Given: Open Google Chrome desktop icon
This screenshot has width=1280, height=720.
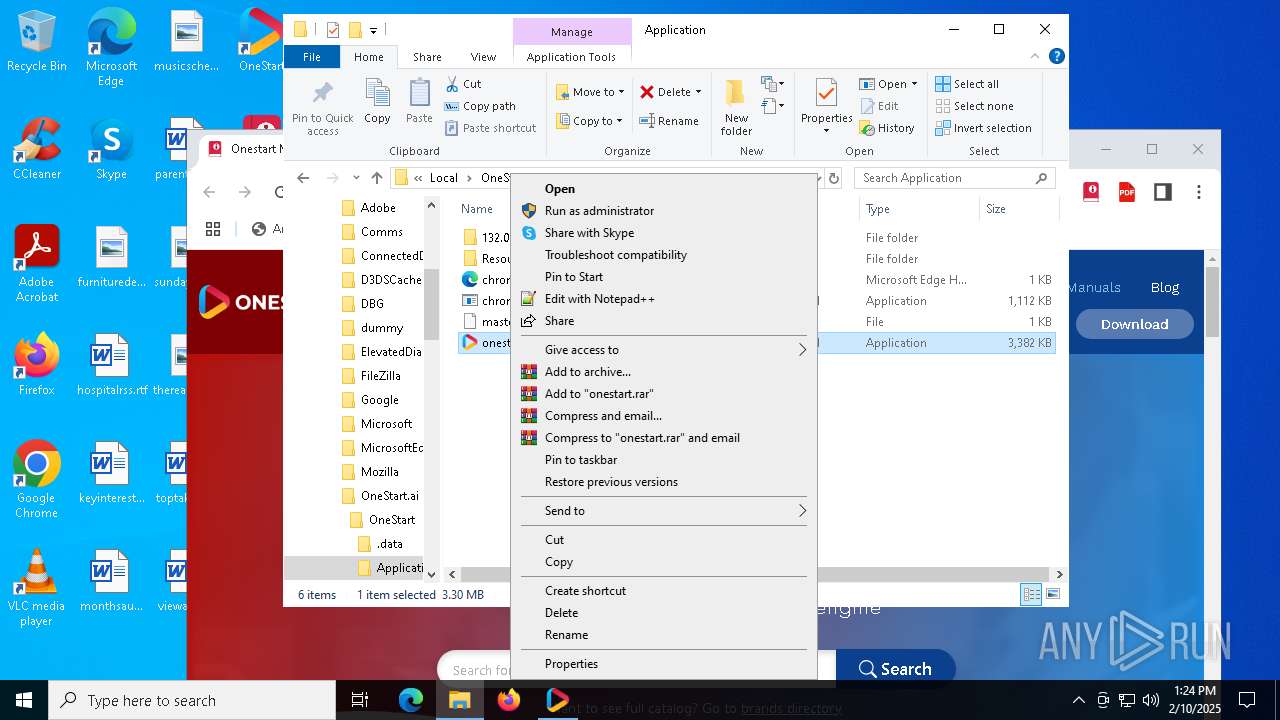Looking at the screenshot, I should click(x=36, y=480).
